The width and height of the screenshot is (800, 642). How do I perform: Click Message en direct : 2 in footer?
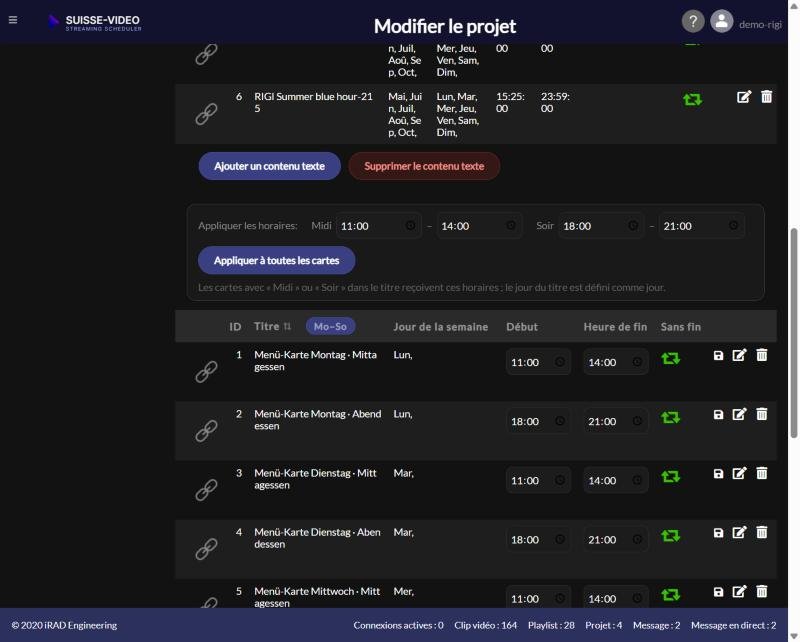734,625
